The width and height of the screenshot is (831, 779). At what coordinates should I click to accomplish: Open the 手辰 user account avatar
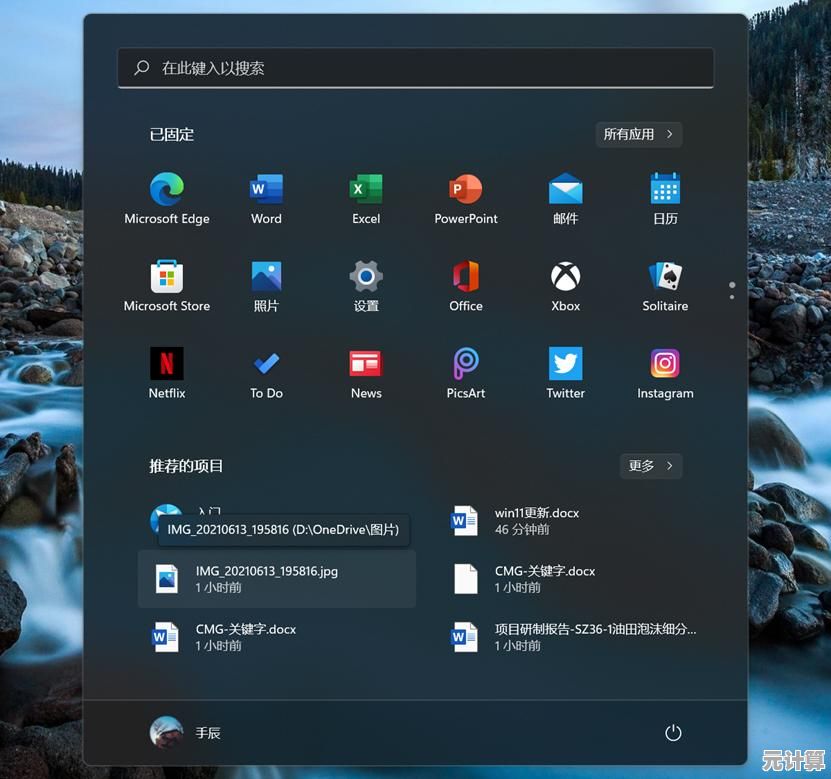coord(167,732)
